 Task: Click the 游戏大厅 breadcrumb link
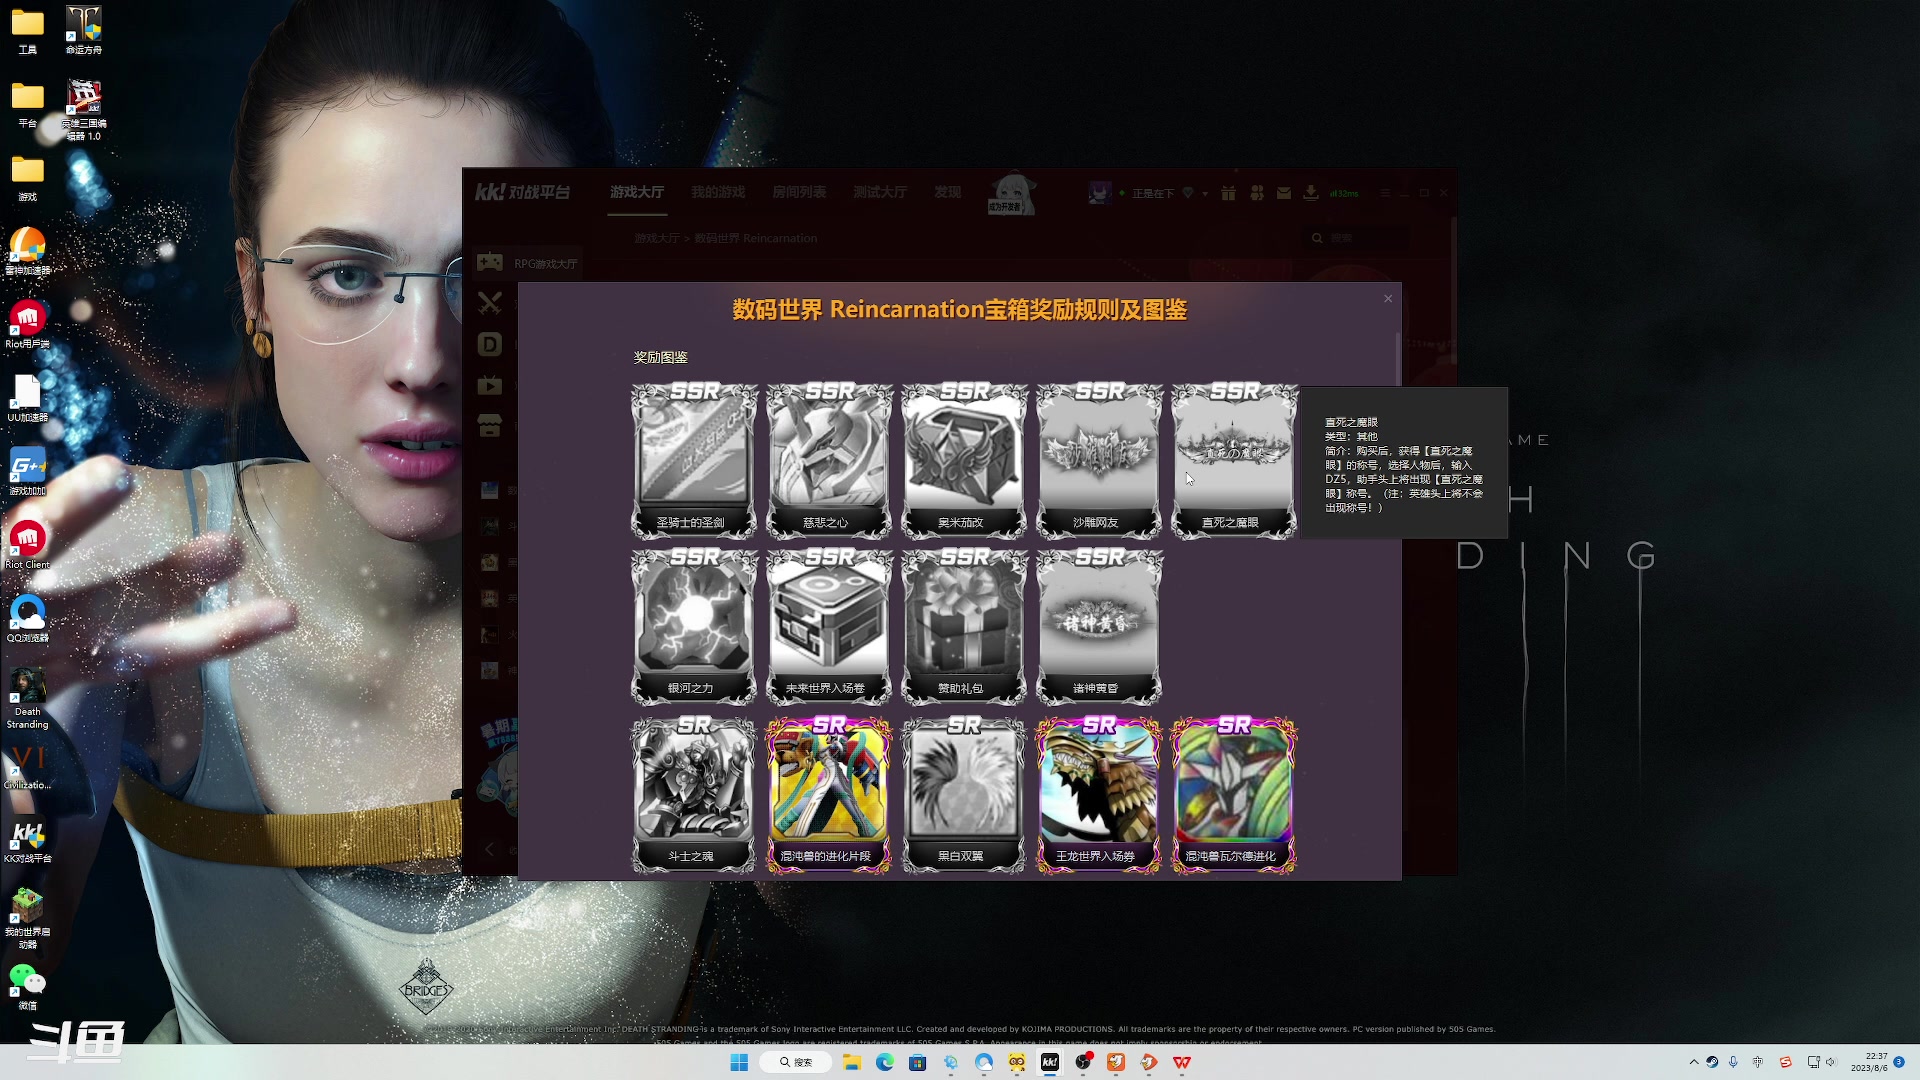click(656, 239)
